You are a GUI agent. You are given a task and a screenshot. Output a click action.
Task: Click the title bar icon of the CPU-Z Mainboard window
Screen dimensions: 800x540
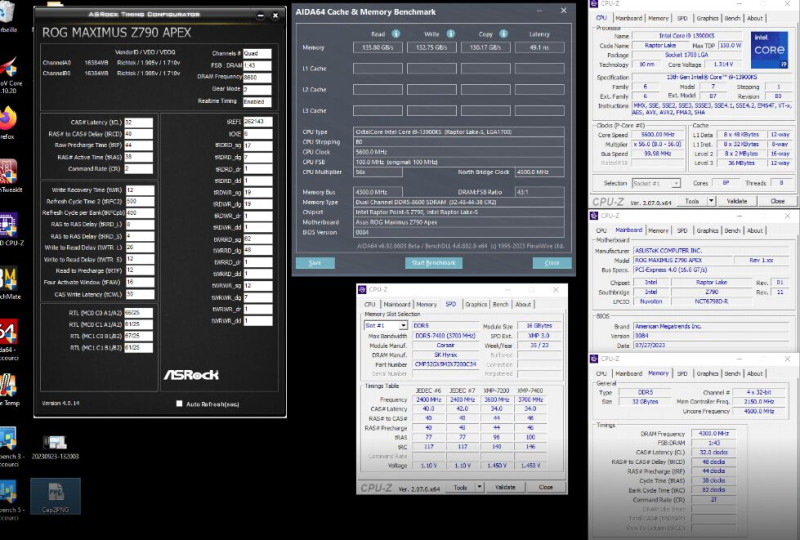point(594,216)
